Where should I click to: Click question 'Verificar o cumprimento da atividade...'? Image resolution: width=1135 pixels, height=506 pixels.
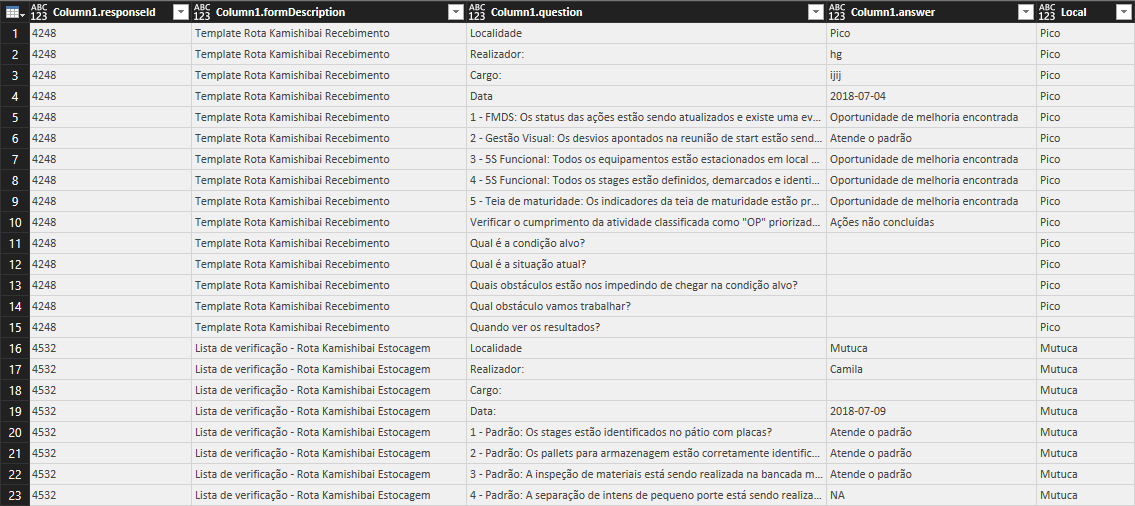tap(646, 222)
